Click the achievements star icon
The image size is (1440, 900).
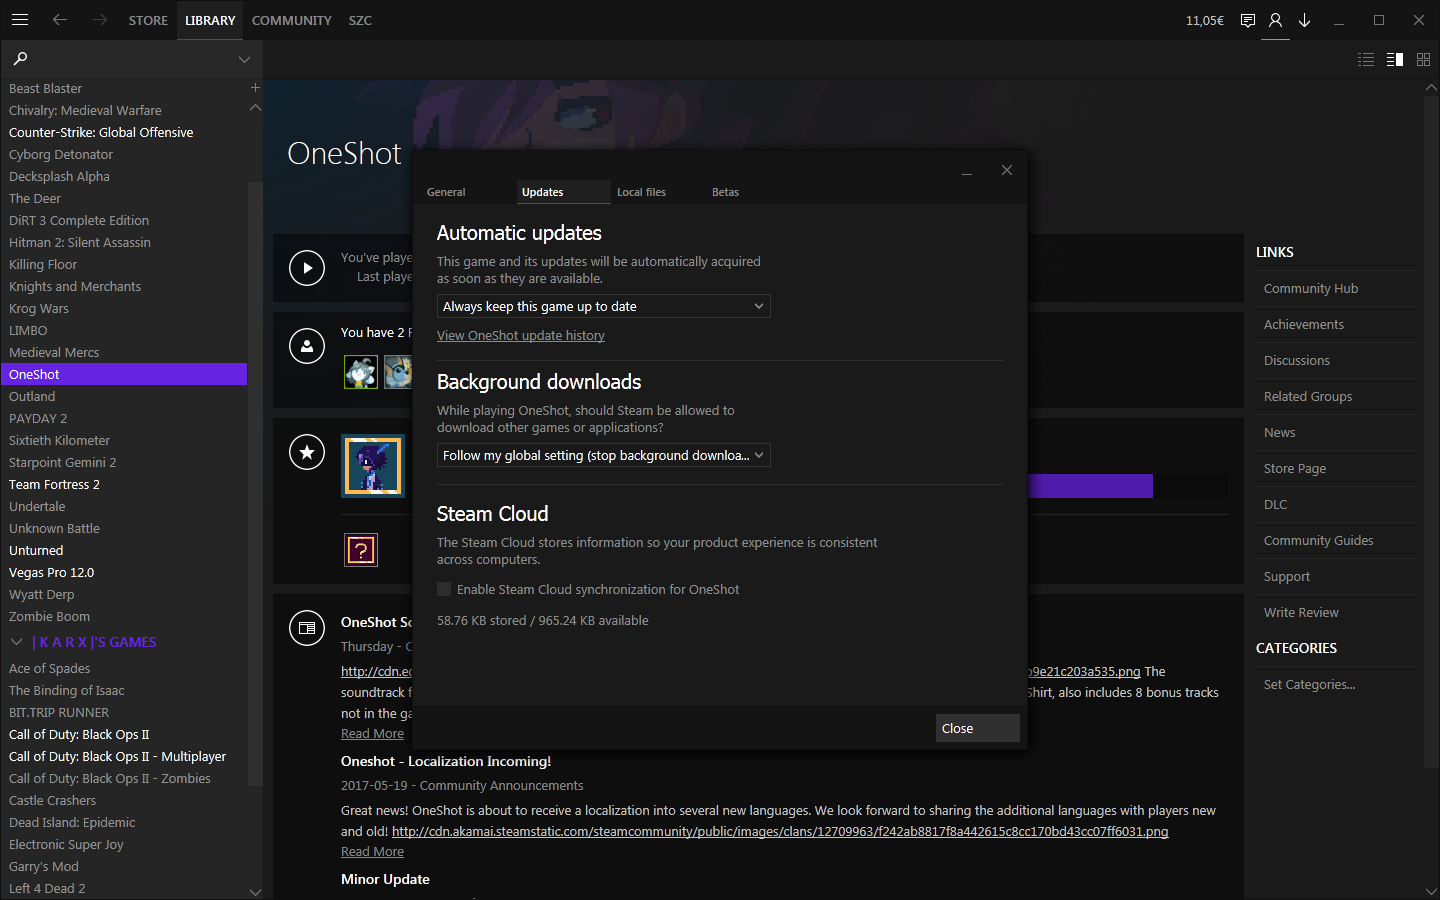coord(307,452)
